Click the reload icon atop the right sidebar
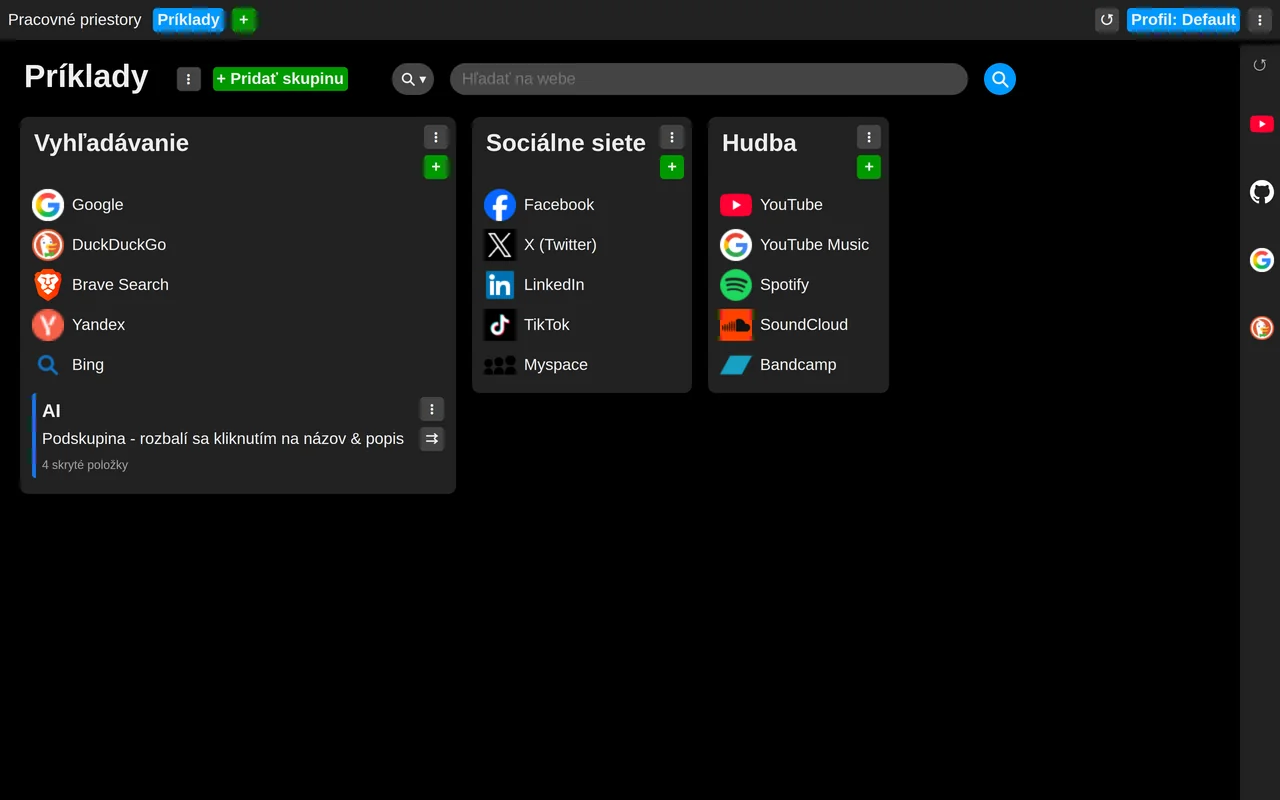 point(1260,65)
